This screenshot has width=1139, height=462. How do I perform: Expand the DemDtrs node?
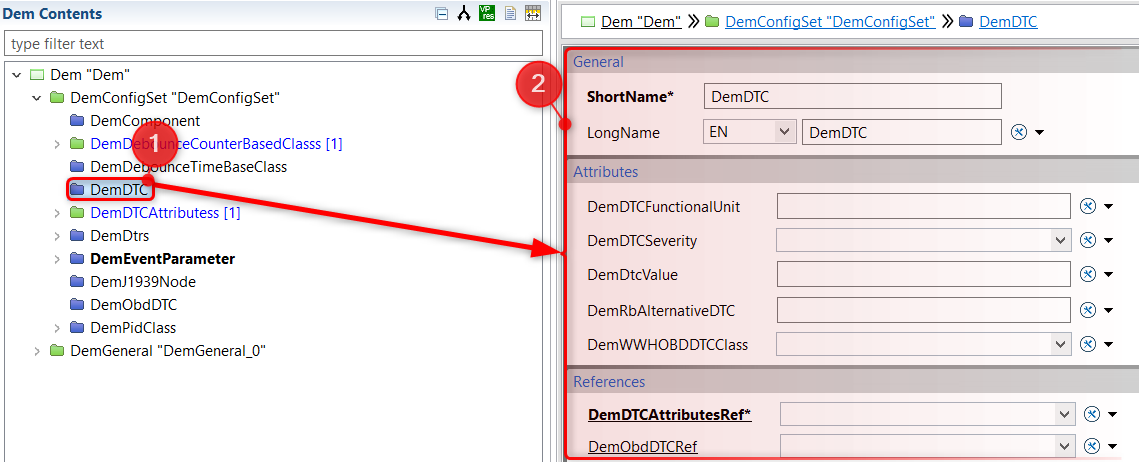(x=57, y=236)
